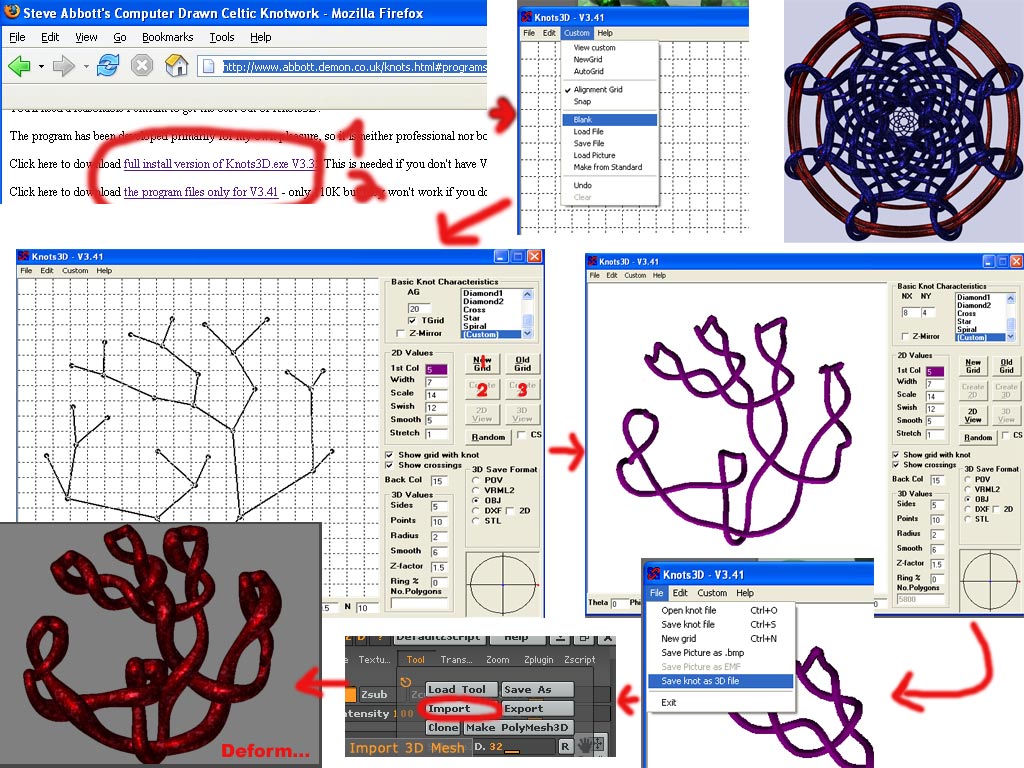Select STL save format in grid-drawing window
The width and height of the screenshot is (1024, 768).
[x=476, y=521]
